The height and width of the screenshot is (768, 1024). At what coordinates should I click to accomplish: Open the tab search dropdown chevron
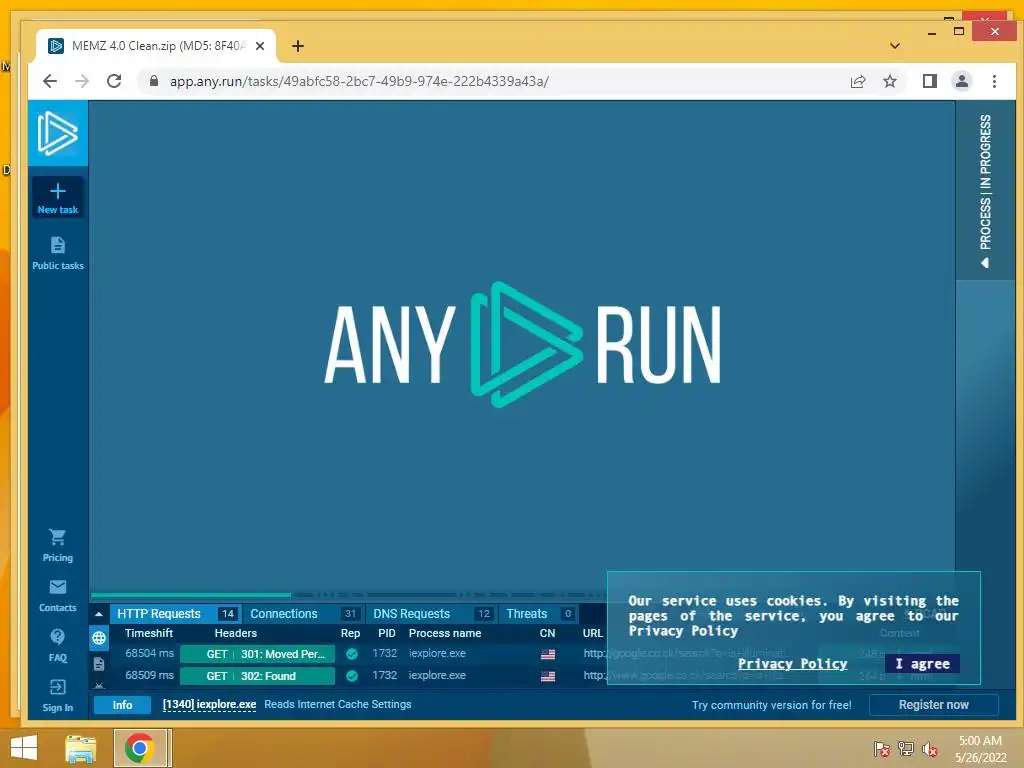pyautogui.click(x=895, y=46)
